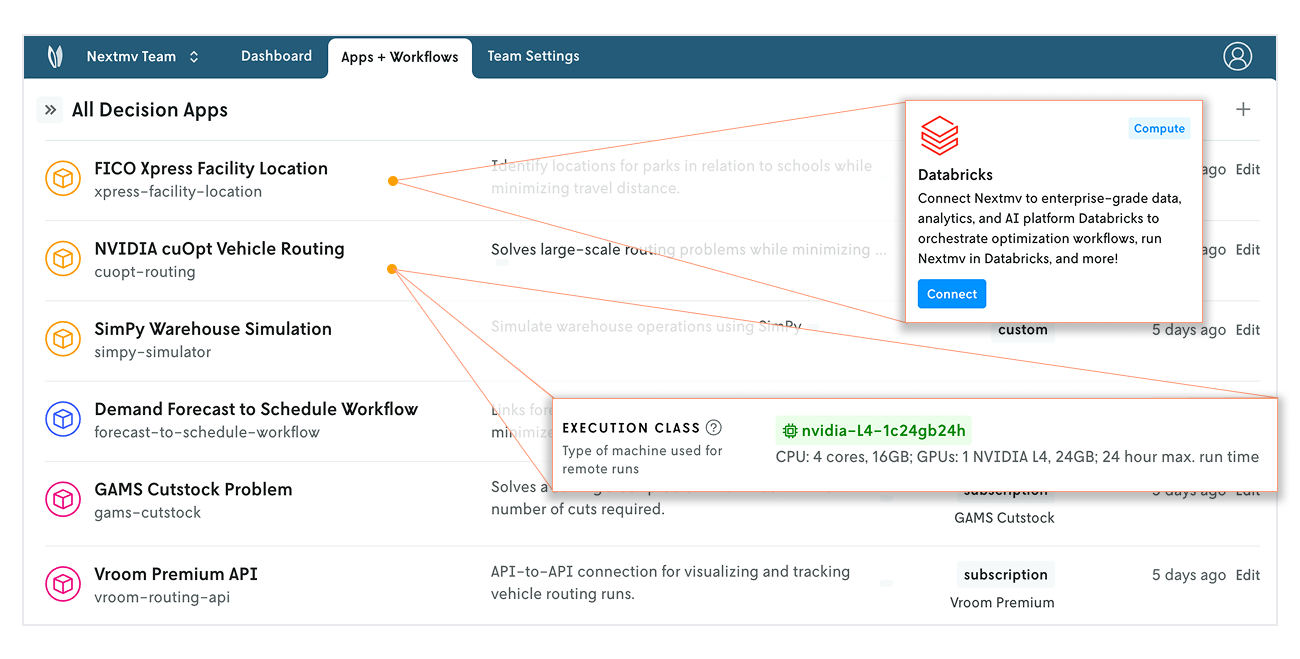
Task: Click the Databricks logo icon
Action: coord(939,136)
